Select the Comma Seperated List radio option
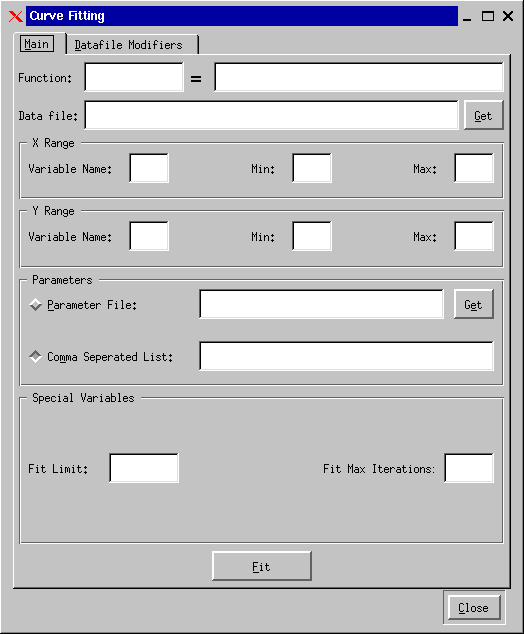The image size is (524, 634). tap(36, 356)
